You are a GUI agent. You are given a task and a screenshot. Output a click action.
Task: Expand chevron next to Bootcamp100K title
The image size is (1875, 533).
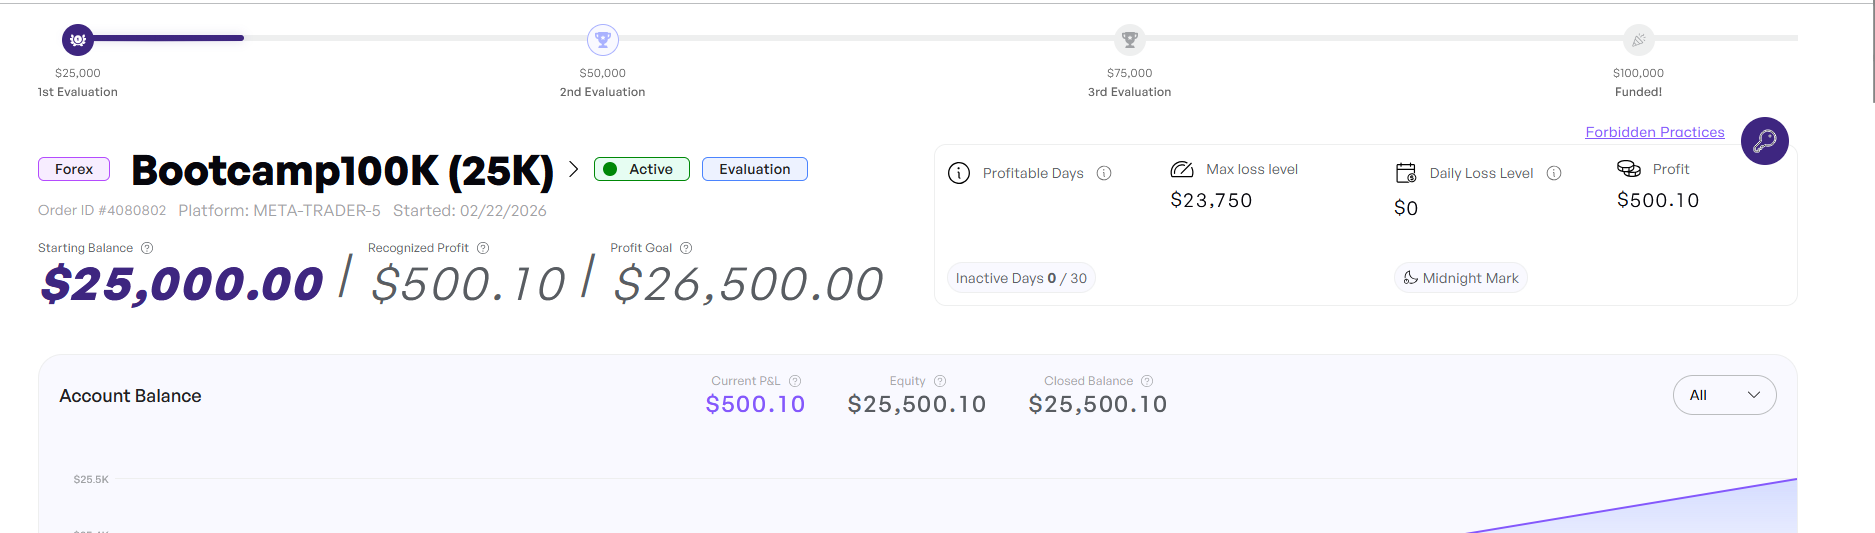coord(573,169)
